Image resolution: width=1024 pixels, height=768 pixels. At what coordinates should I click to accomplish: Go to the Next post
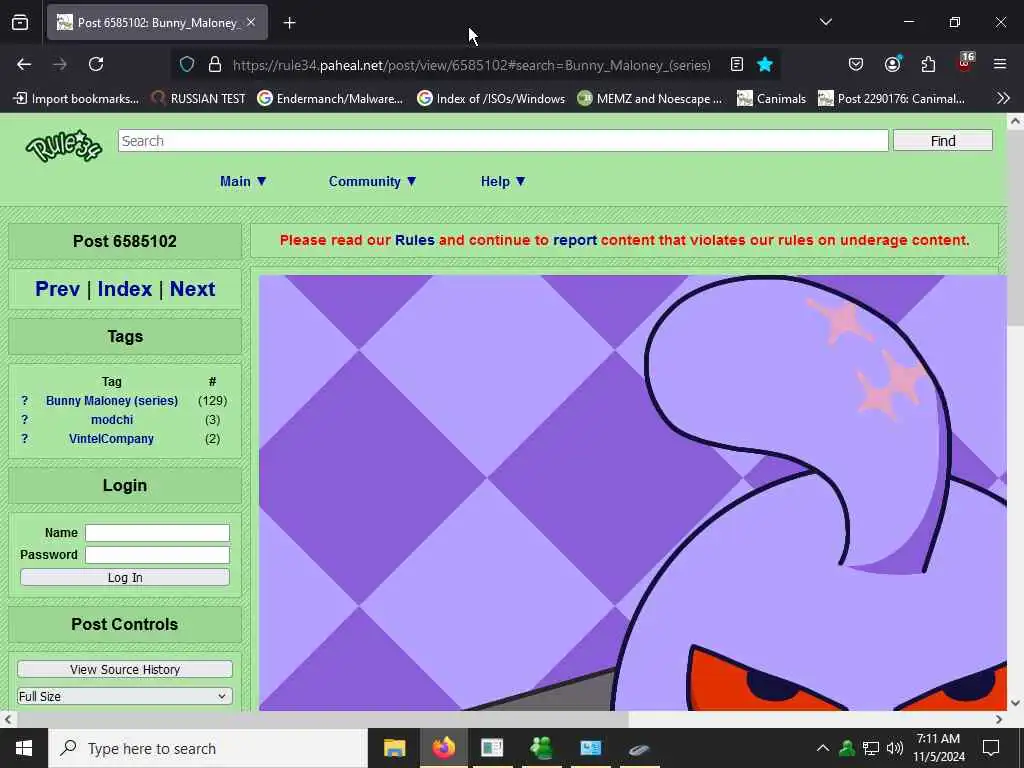point(193,289)
